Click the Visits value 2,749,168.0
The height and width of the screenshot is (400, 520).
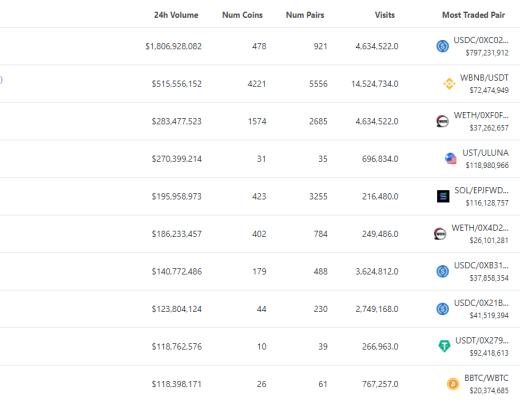click(377, 309)
